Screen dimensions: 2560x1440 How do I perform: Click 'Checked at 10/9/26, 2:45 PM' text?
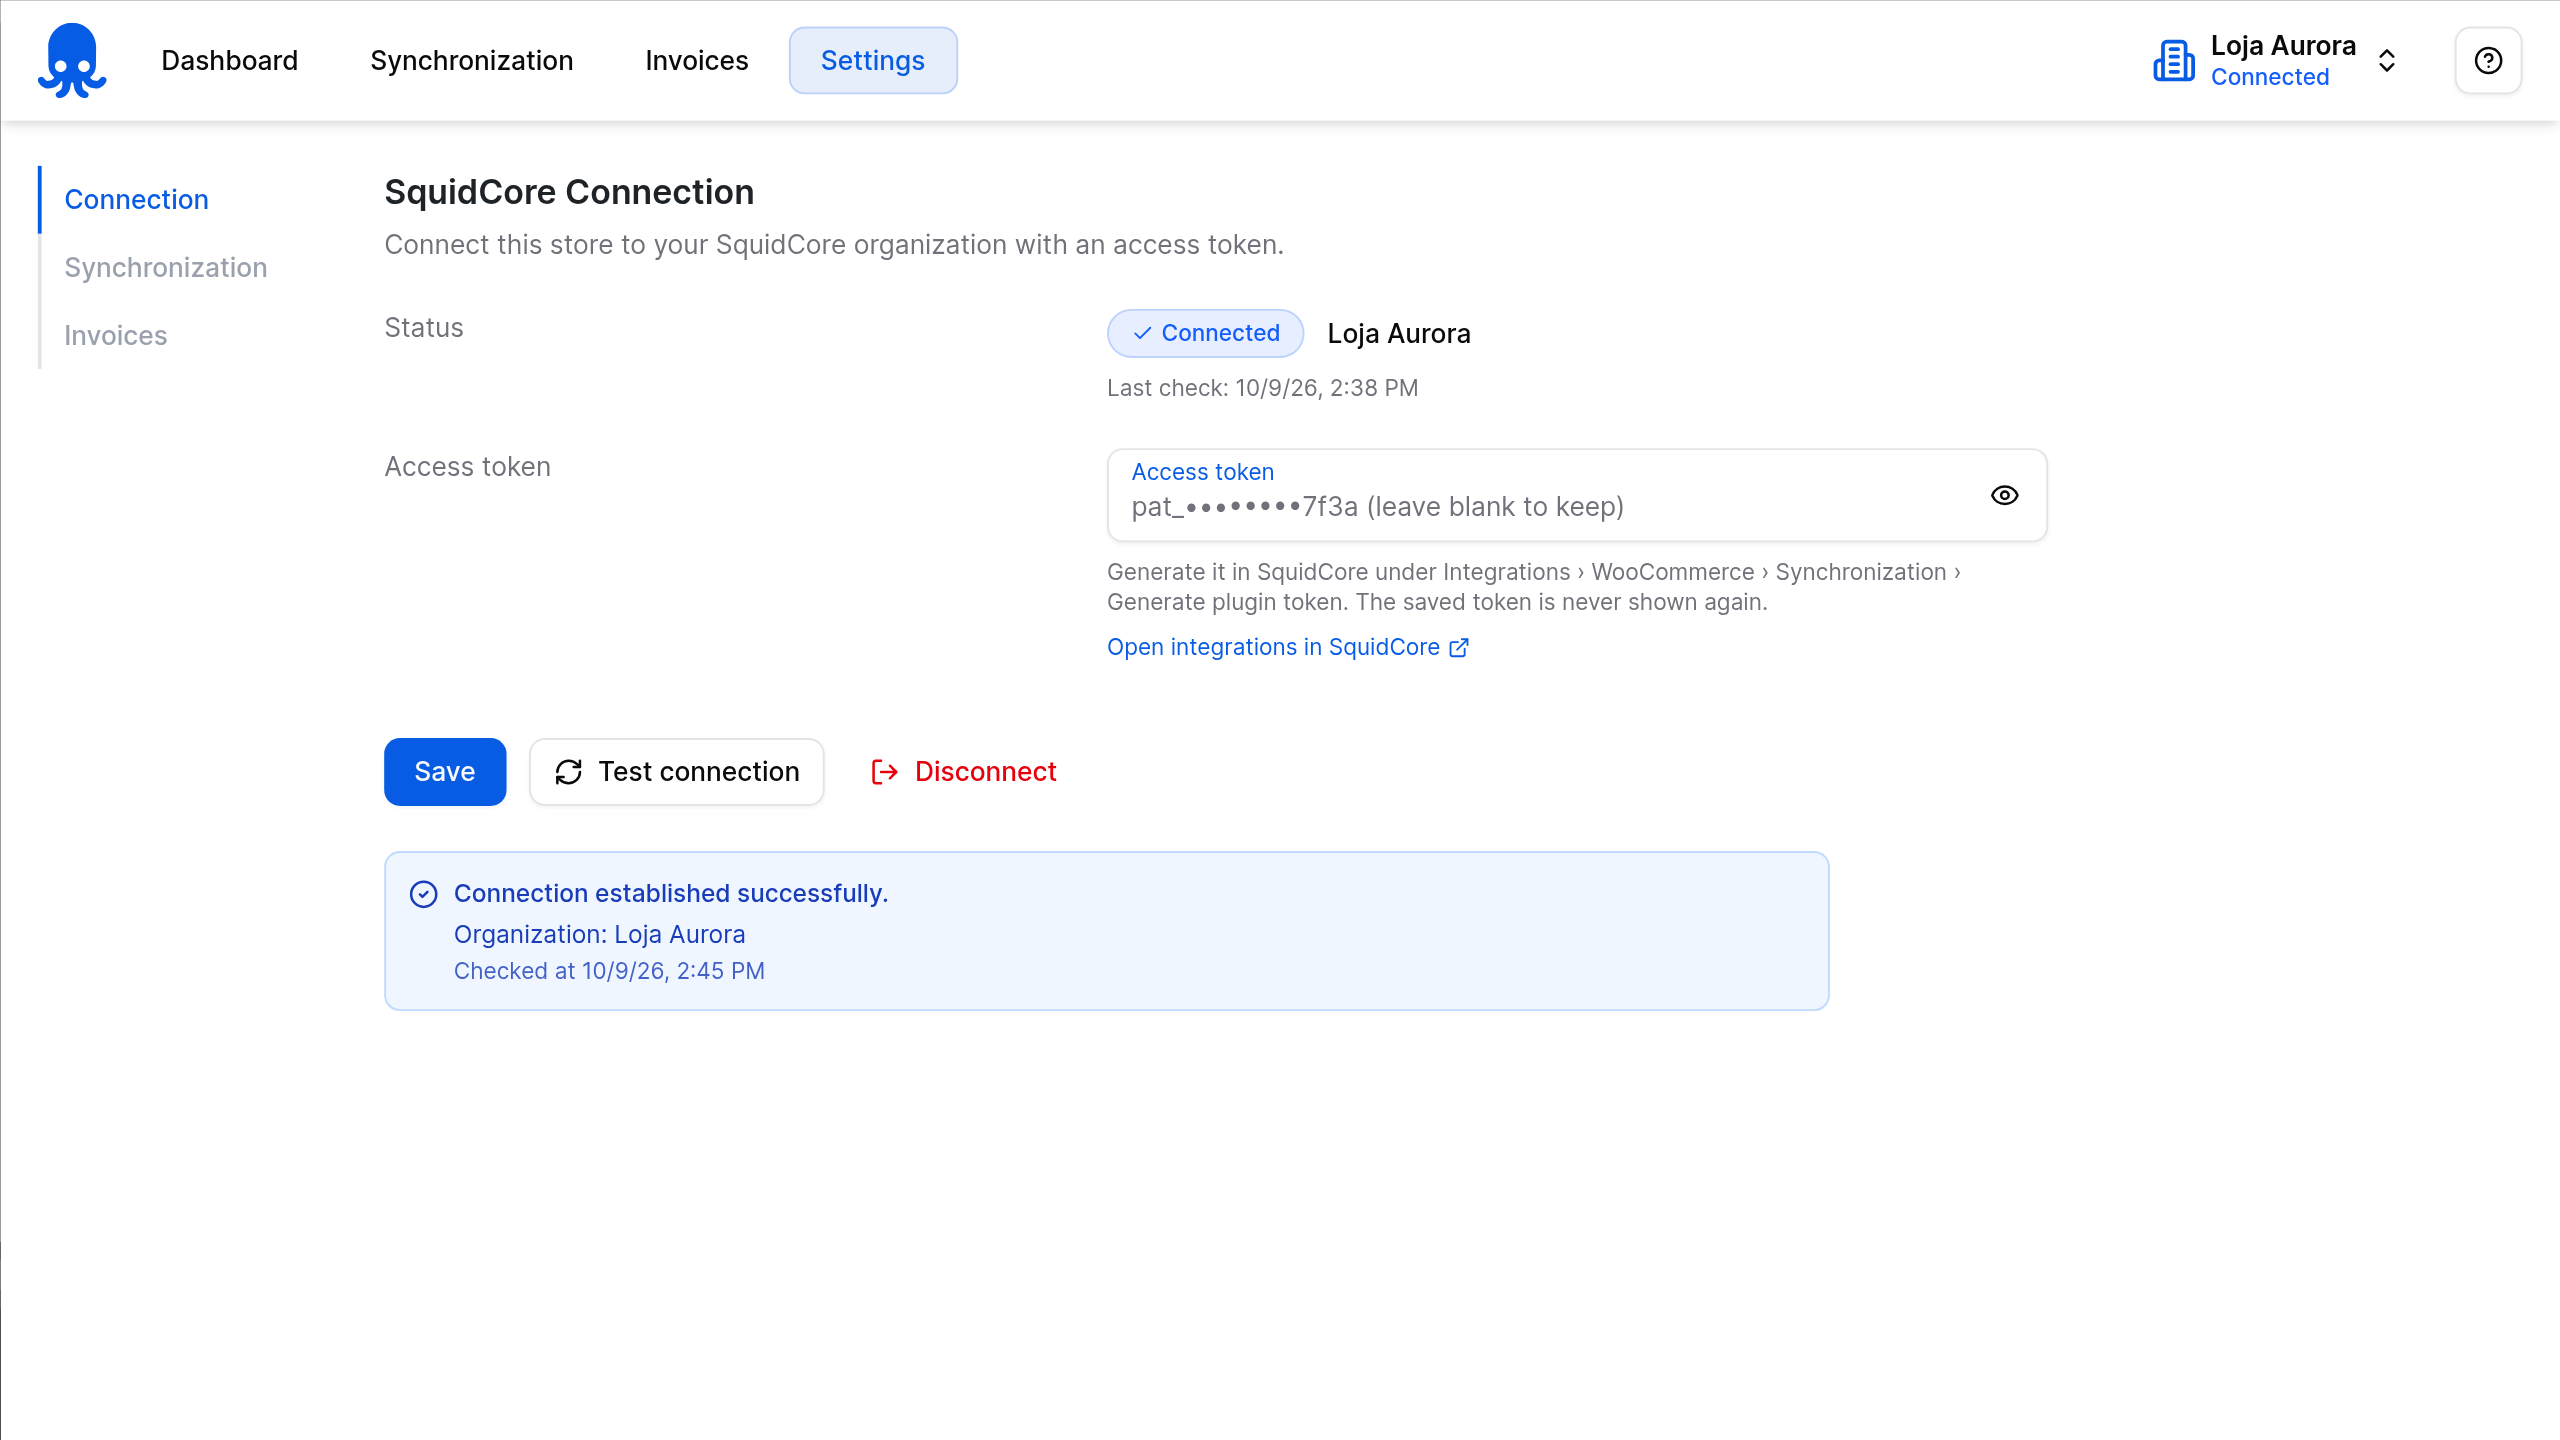point(609,971)
